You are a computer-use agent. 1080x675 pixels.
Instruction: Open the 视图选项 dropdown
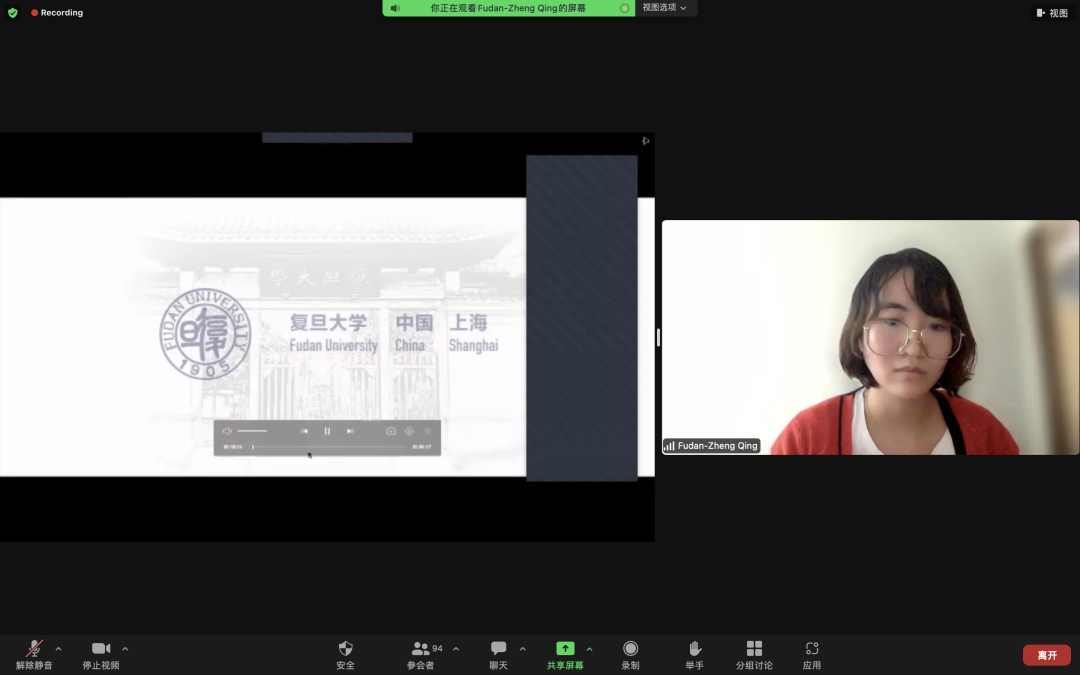pos(665,8)
